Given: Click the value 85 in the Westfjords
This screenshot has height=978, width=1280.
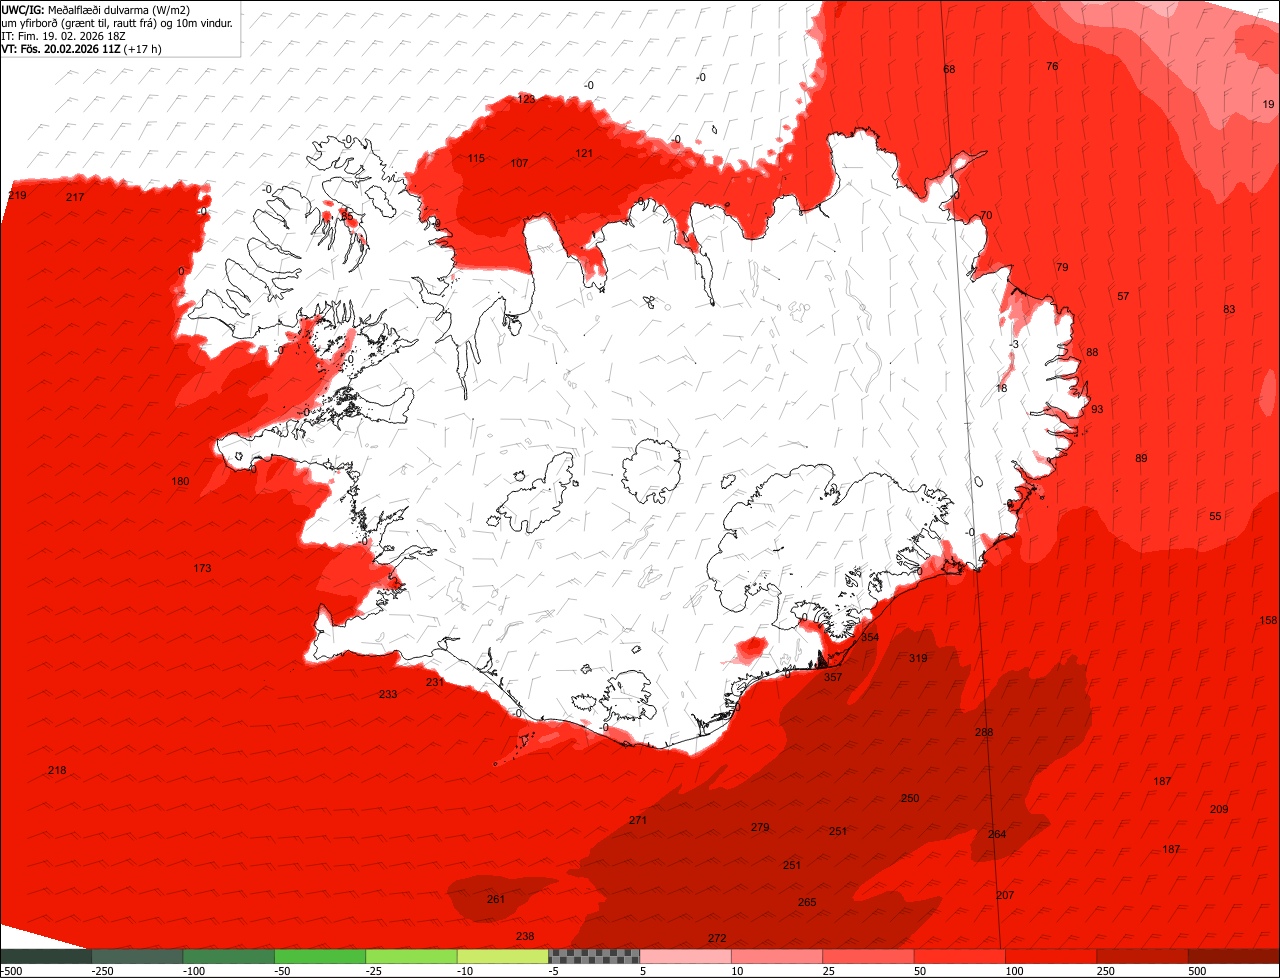Looking at the screenshot, I should tap(347, 215).
